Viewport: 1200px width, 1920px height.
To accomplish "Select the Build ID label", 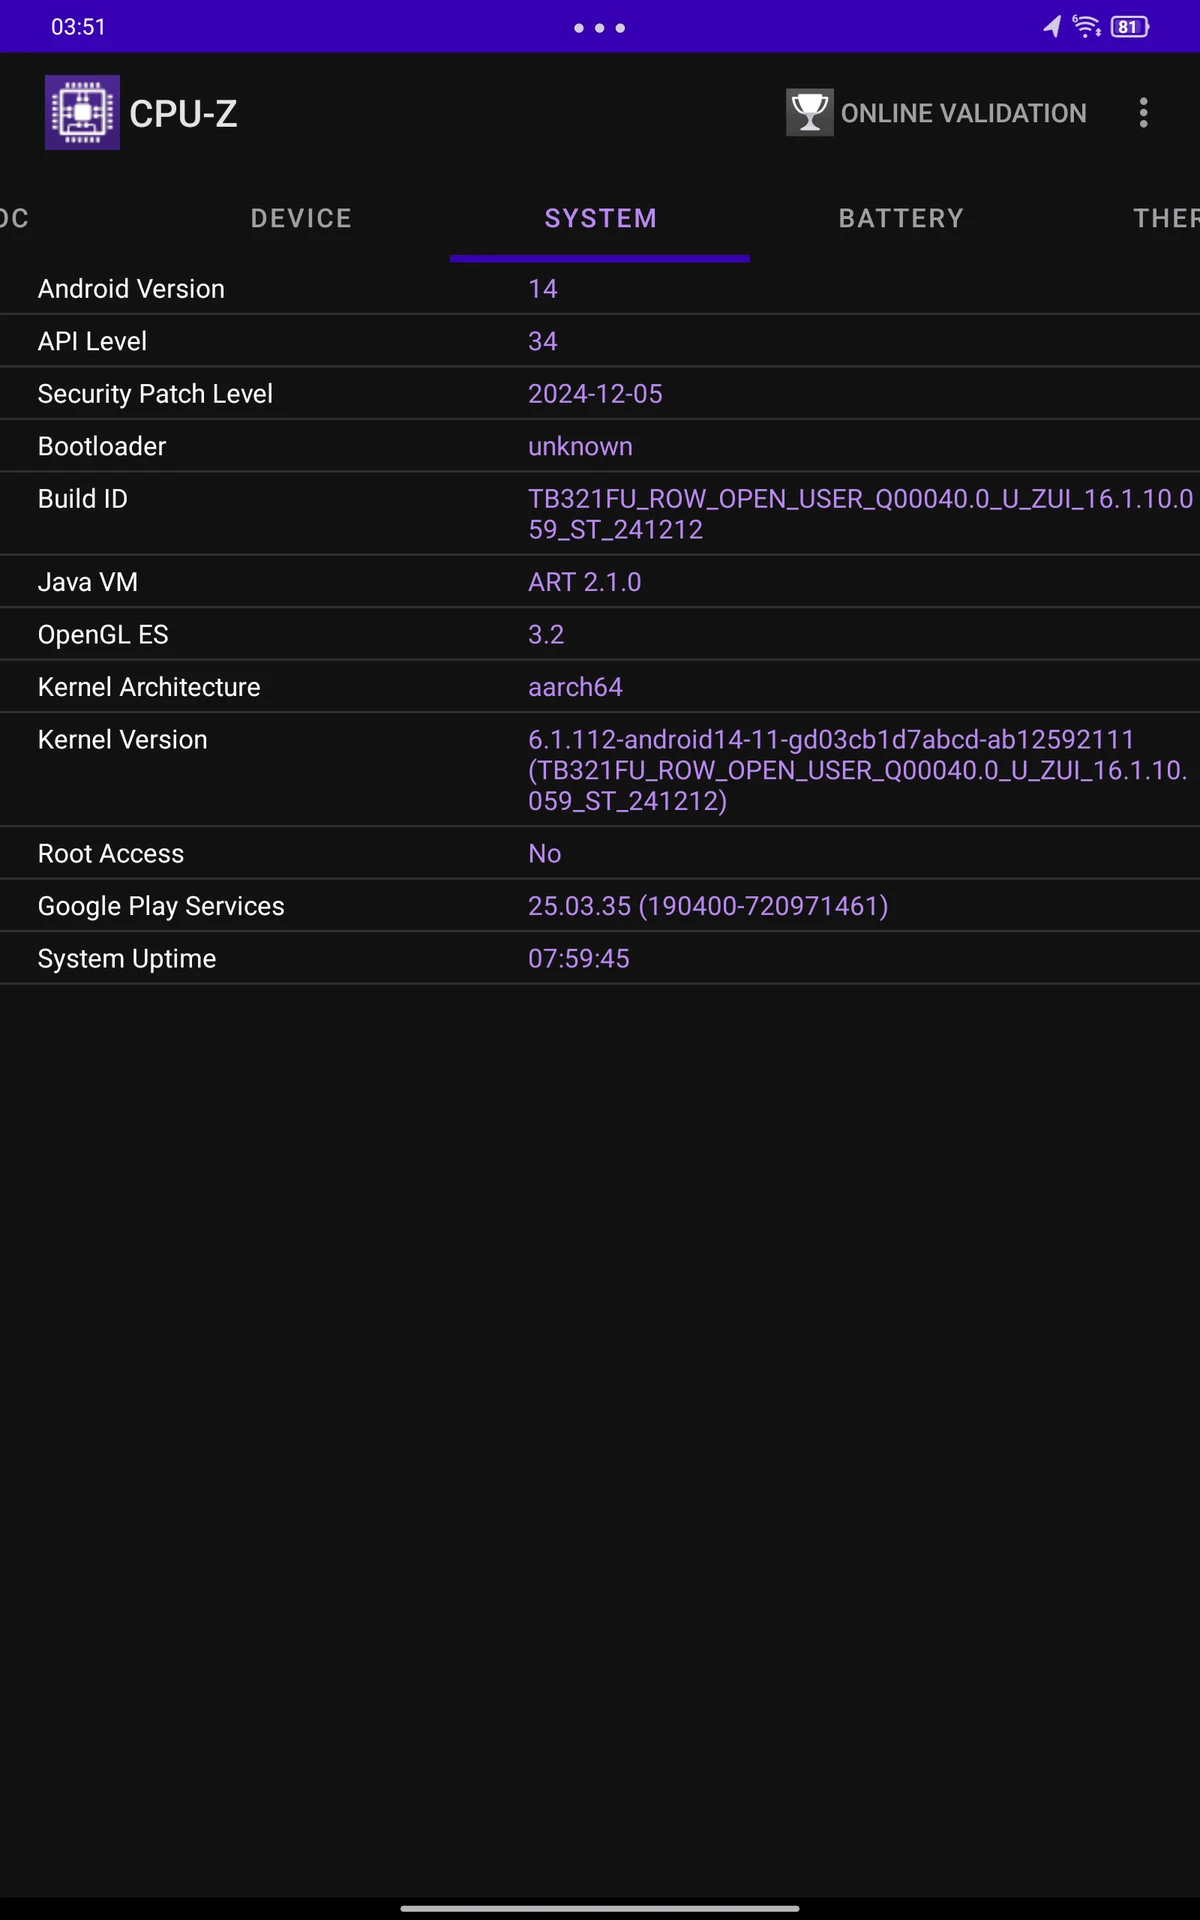I will [x=83, y=499].
